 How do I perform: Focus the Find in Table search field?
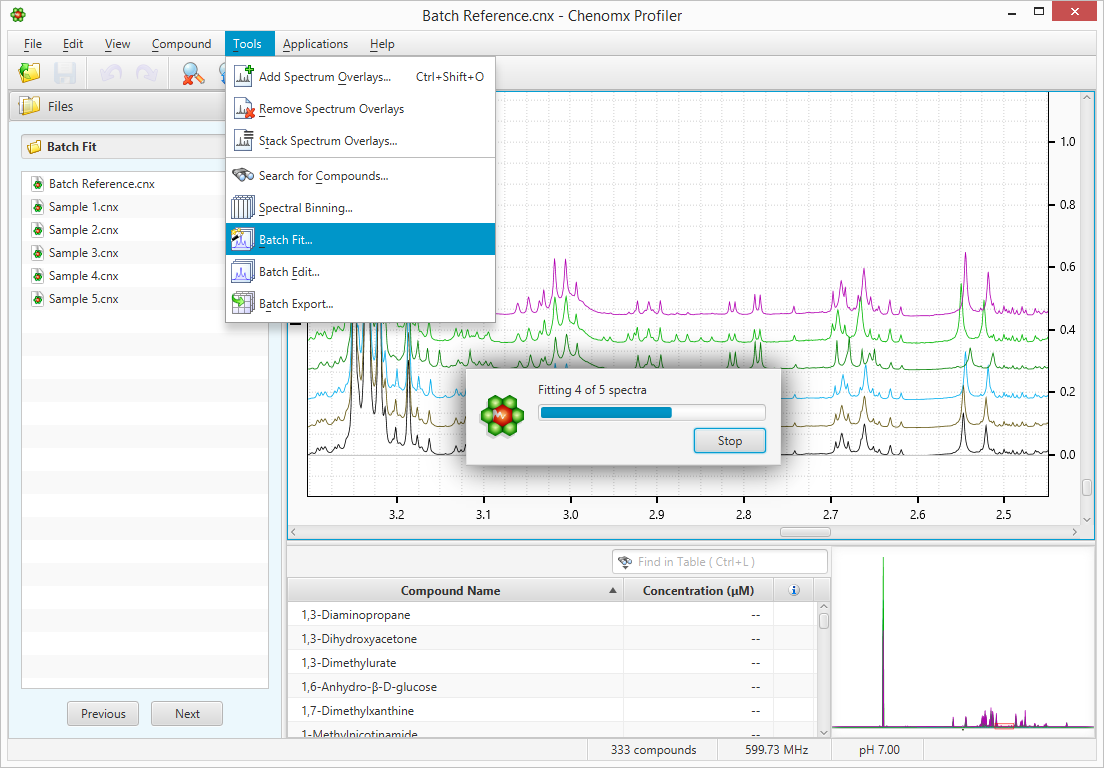720,562
